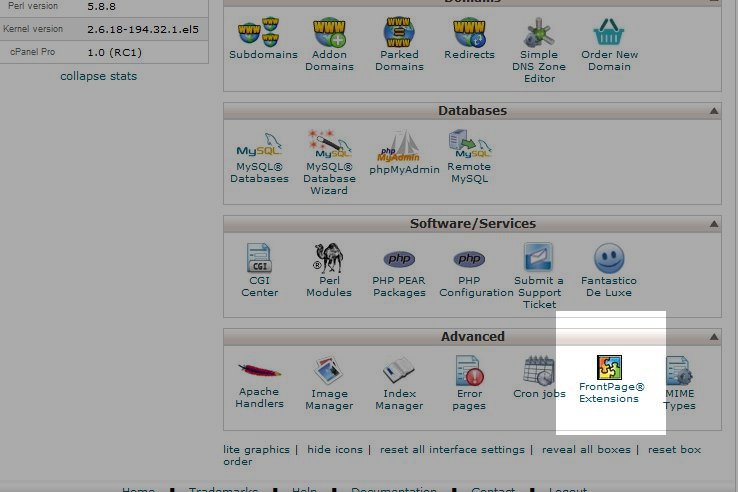Launch Fantastico De Luxe icon

[x=609, y=260]
